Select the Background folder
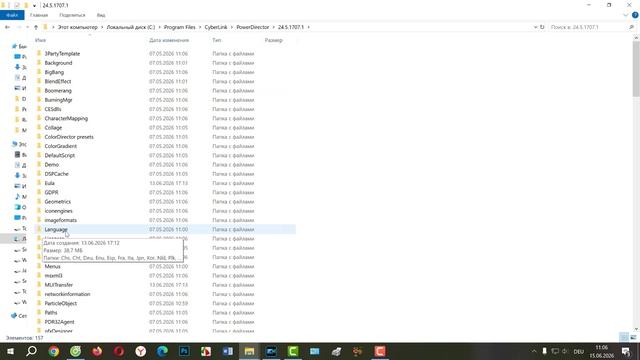The height and width of the screenshot is (360, 640). (x=58, y=63)
